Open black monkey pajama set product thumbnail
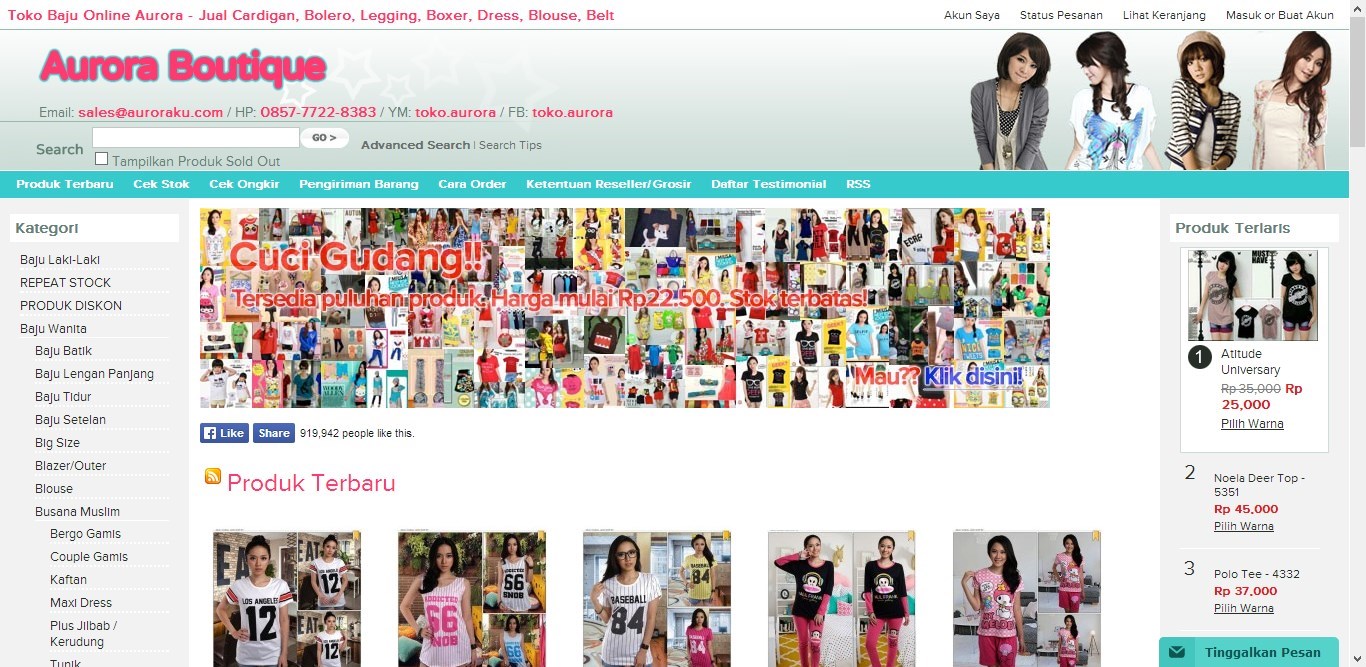 (842, 599)
